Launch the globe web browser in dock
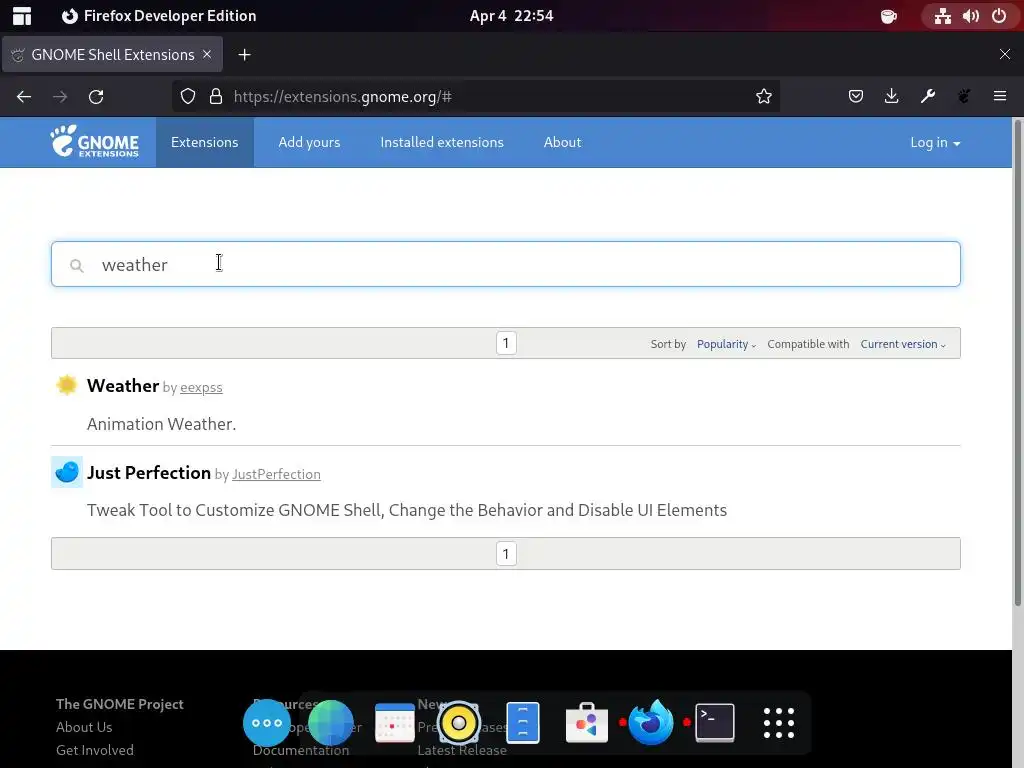The image size is (1024, 768). (x=330, y=723)
